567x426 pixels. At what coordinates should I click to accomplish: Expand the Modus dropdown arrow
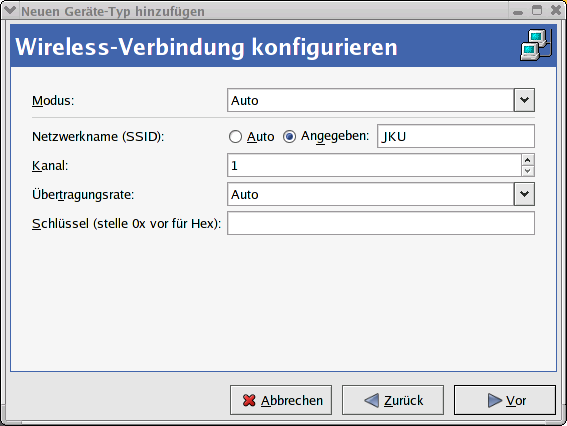(524, 100)
